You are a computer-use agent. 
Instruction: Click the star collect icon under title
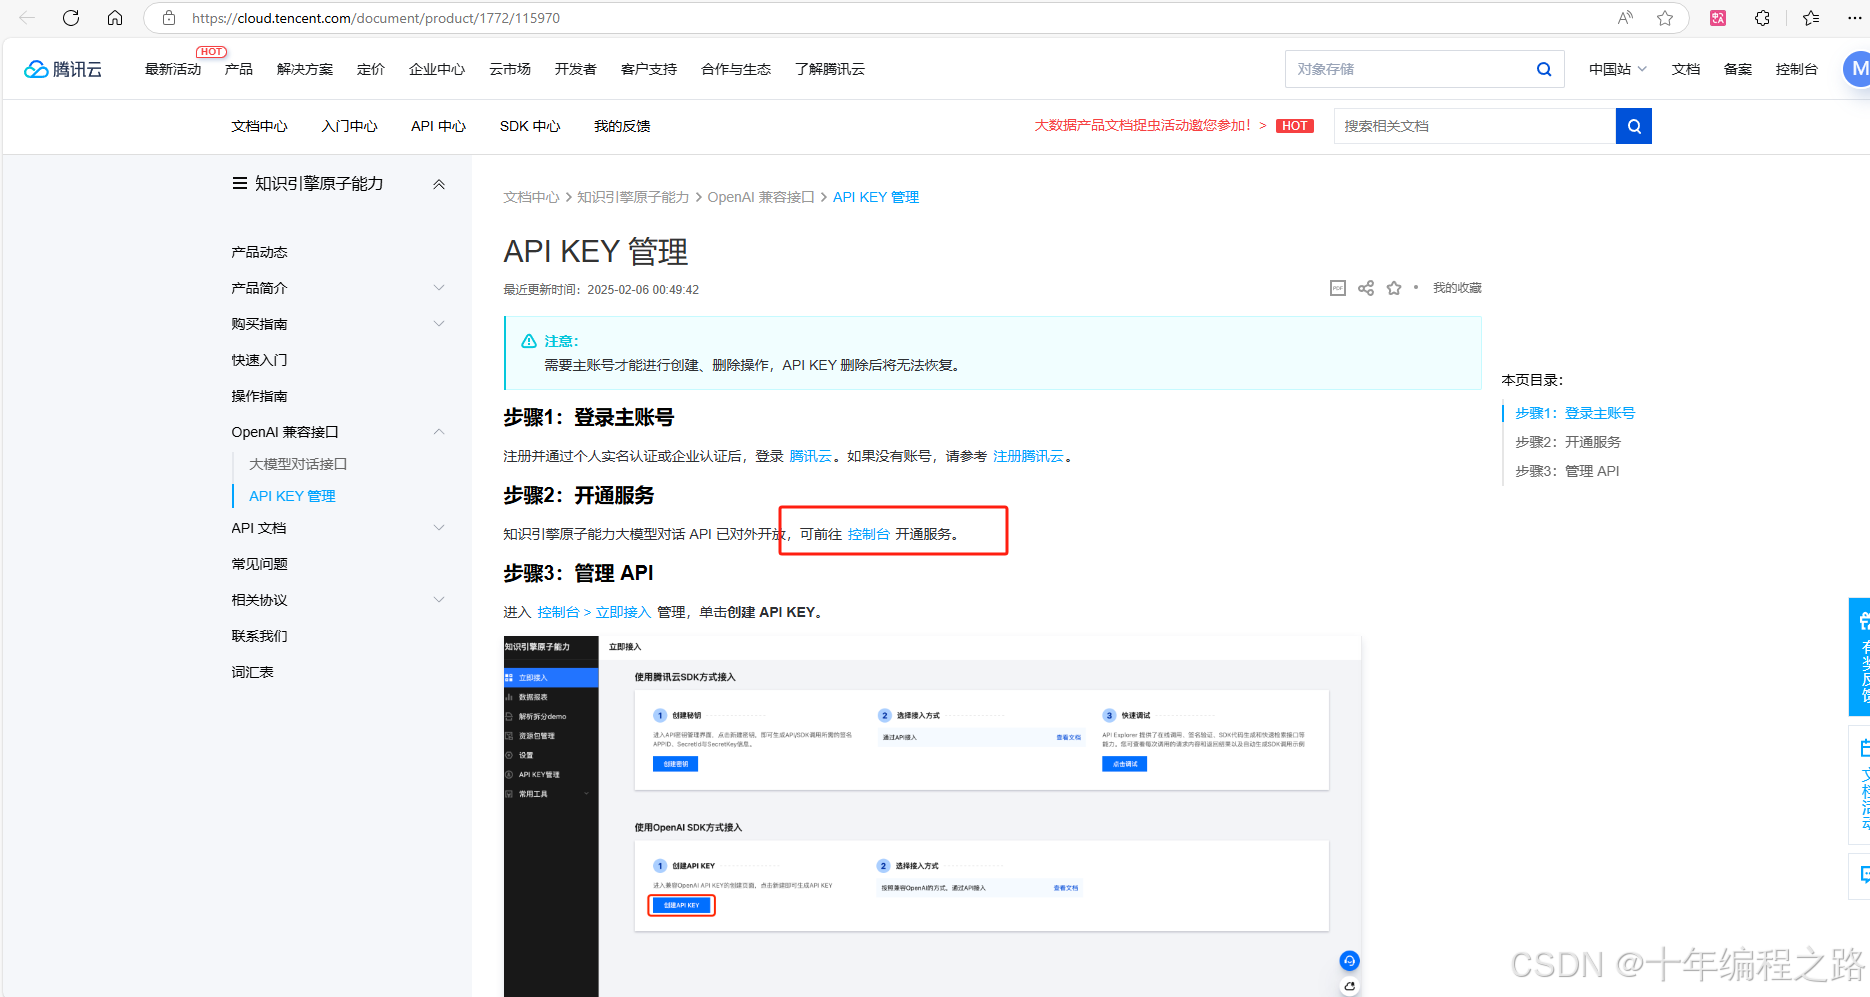pyautogui.click(x=1394, y=288)
